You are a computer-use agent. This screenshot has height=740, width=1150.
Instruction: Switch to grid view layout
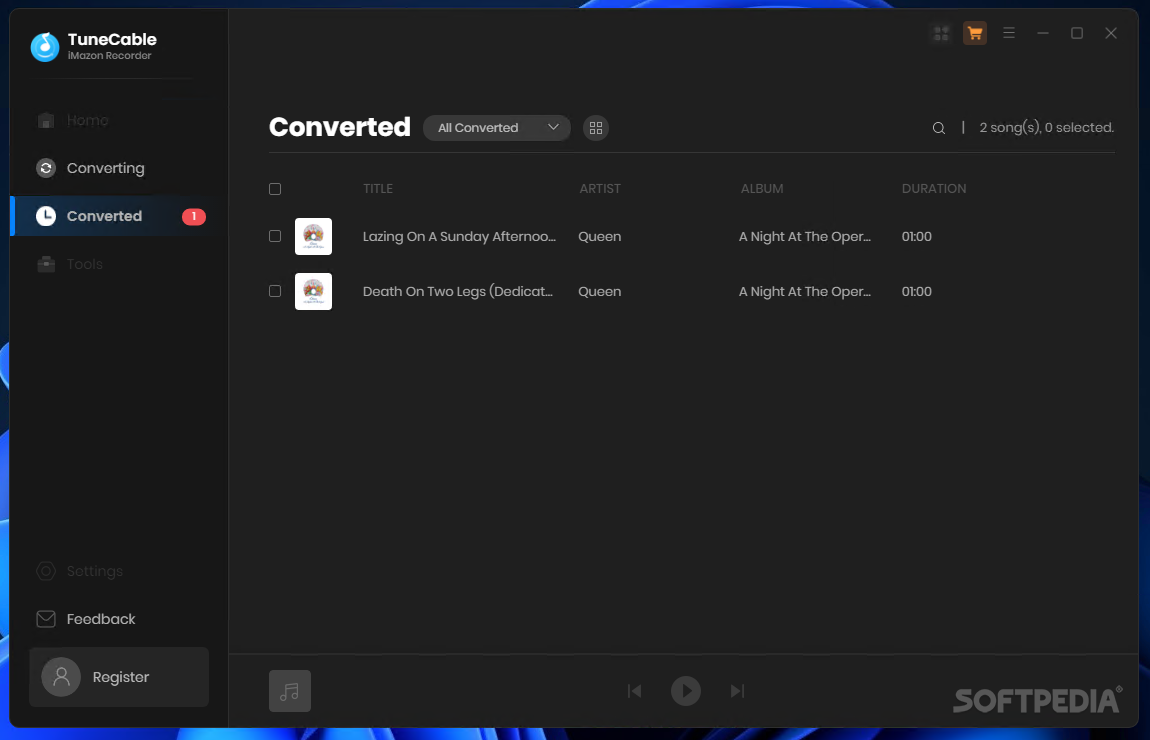point(596,128)
